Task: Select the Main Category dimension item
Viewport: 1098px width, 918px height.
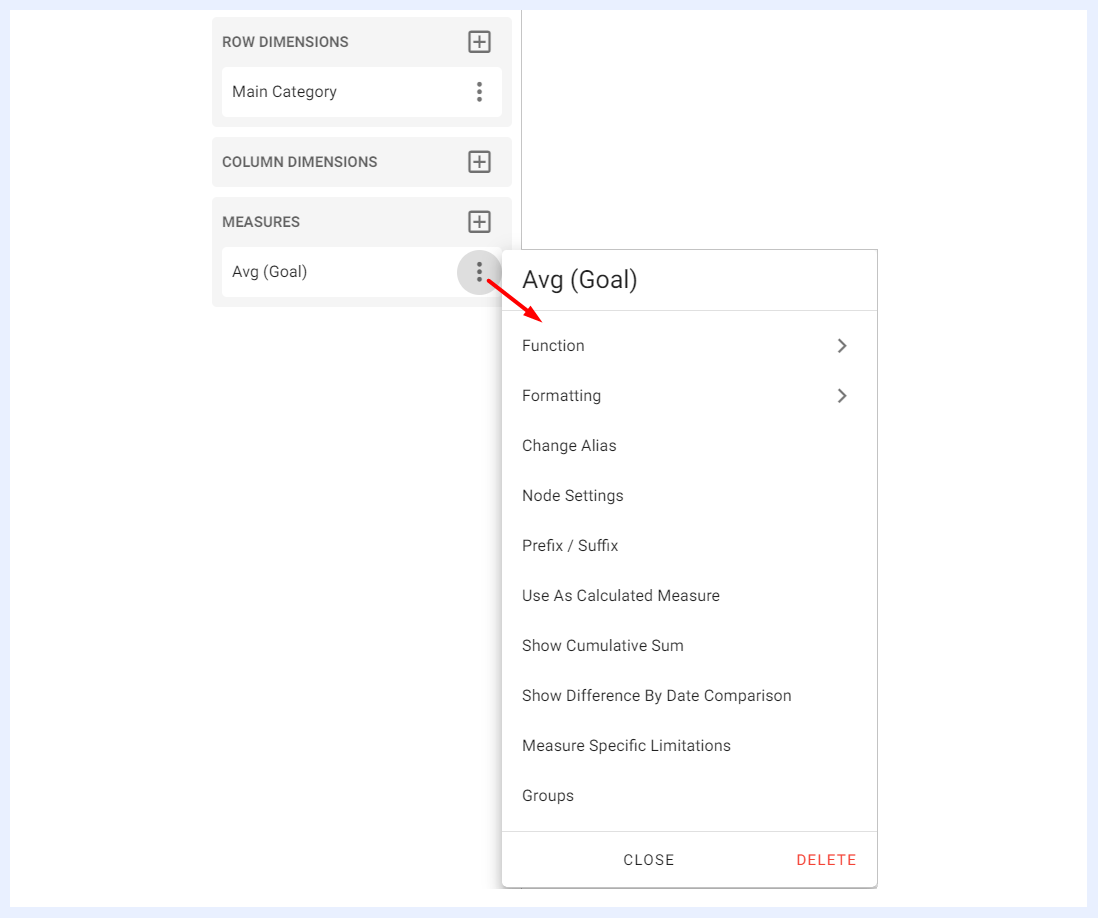Action: click(361, 92)
